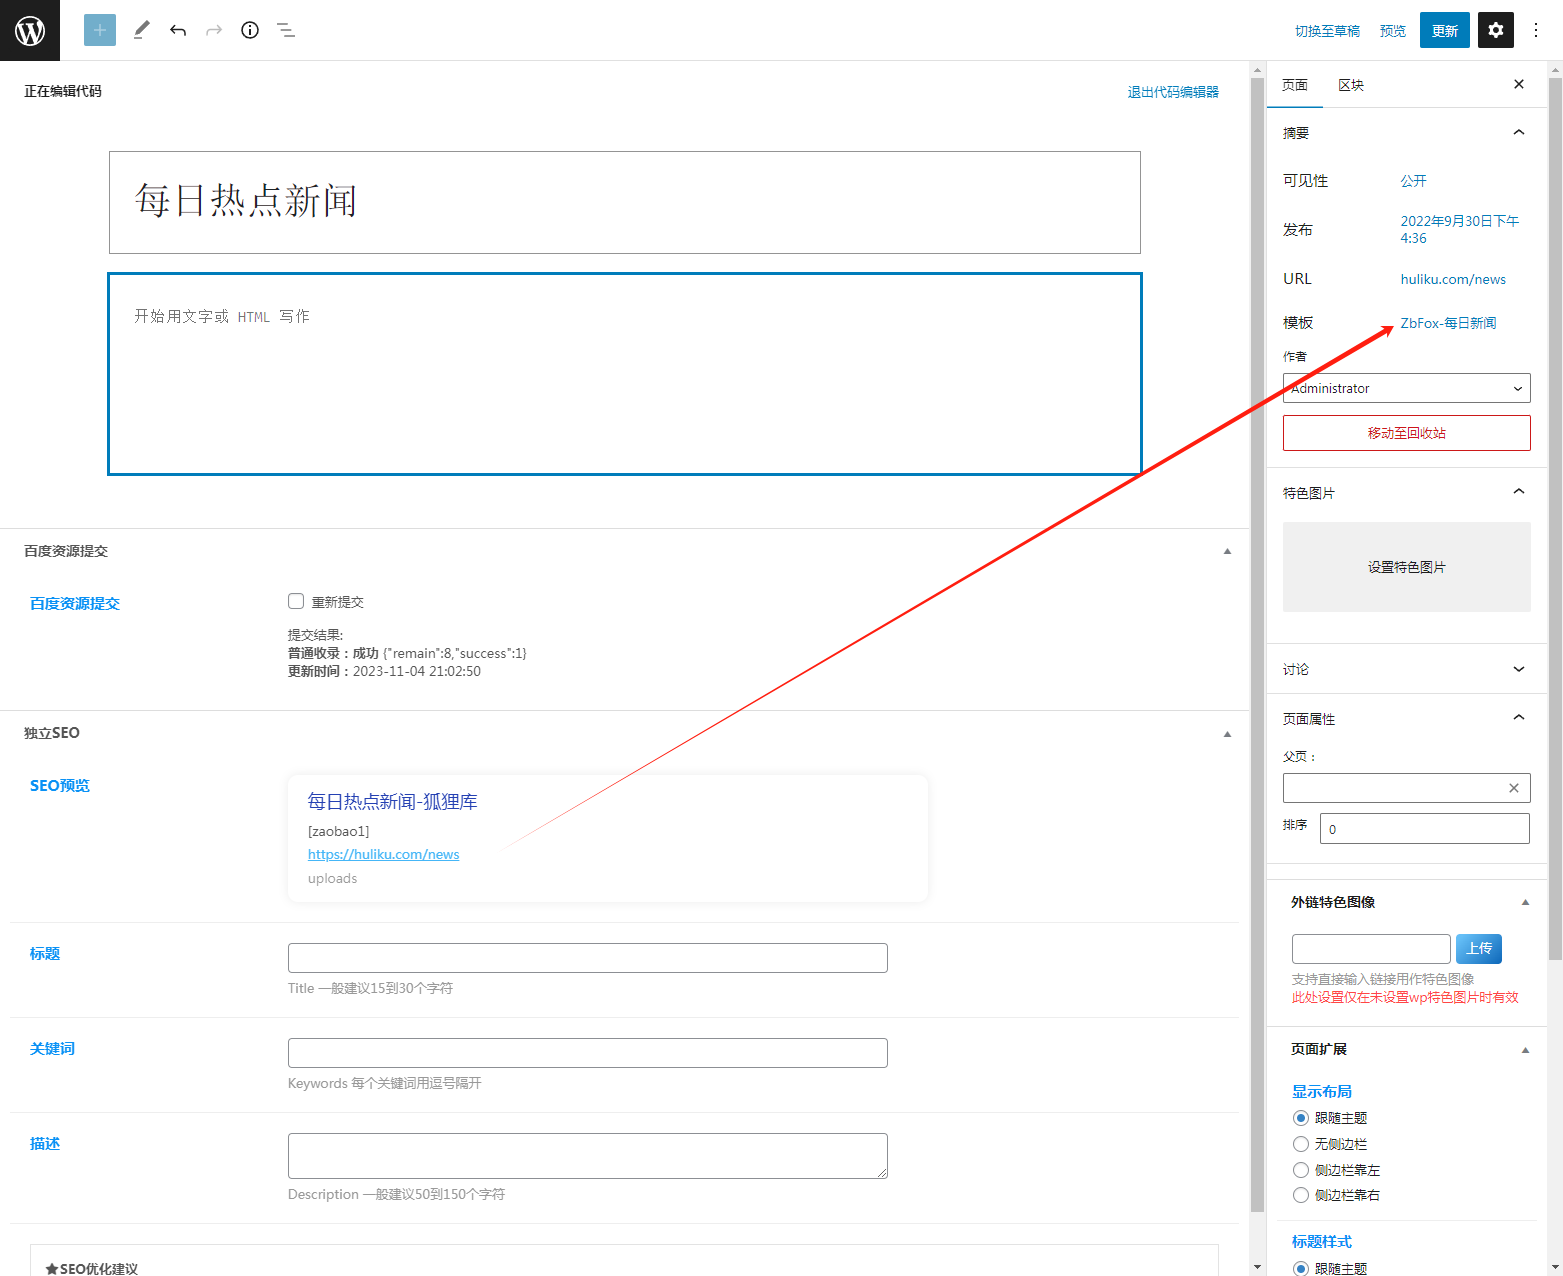Open the Administrator author dropdown

point(1406,388)
